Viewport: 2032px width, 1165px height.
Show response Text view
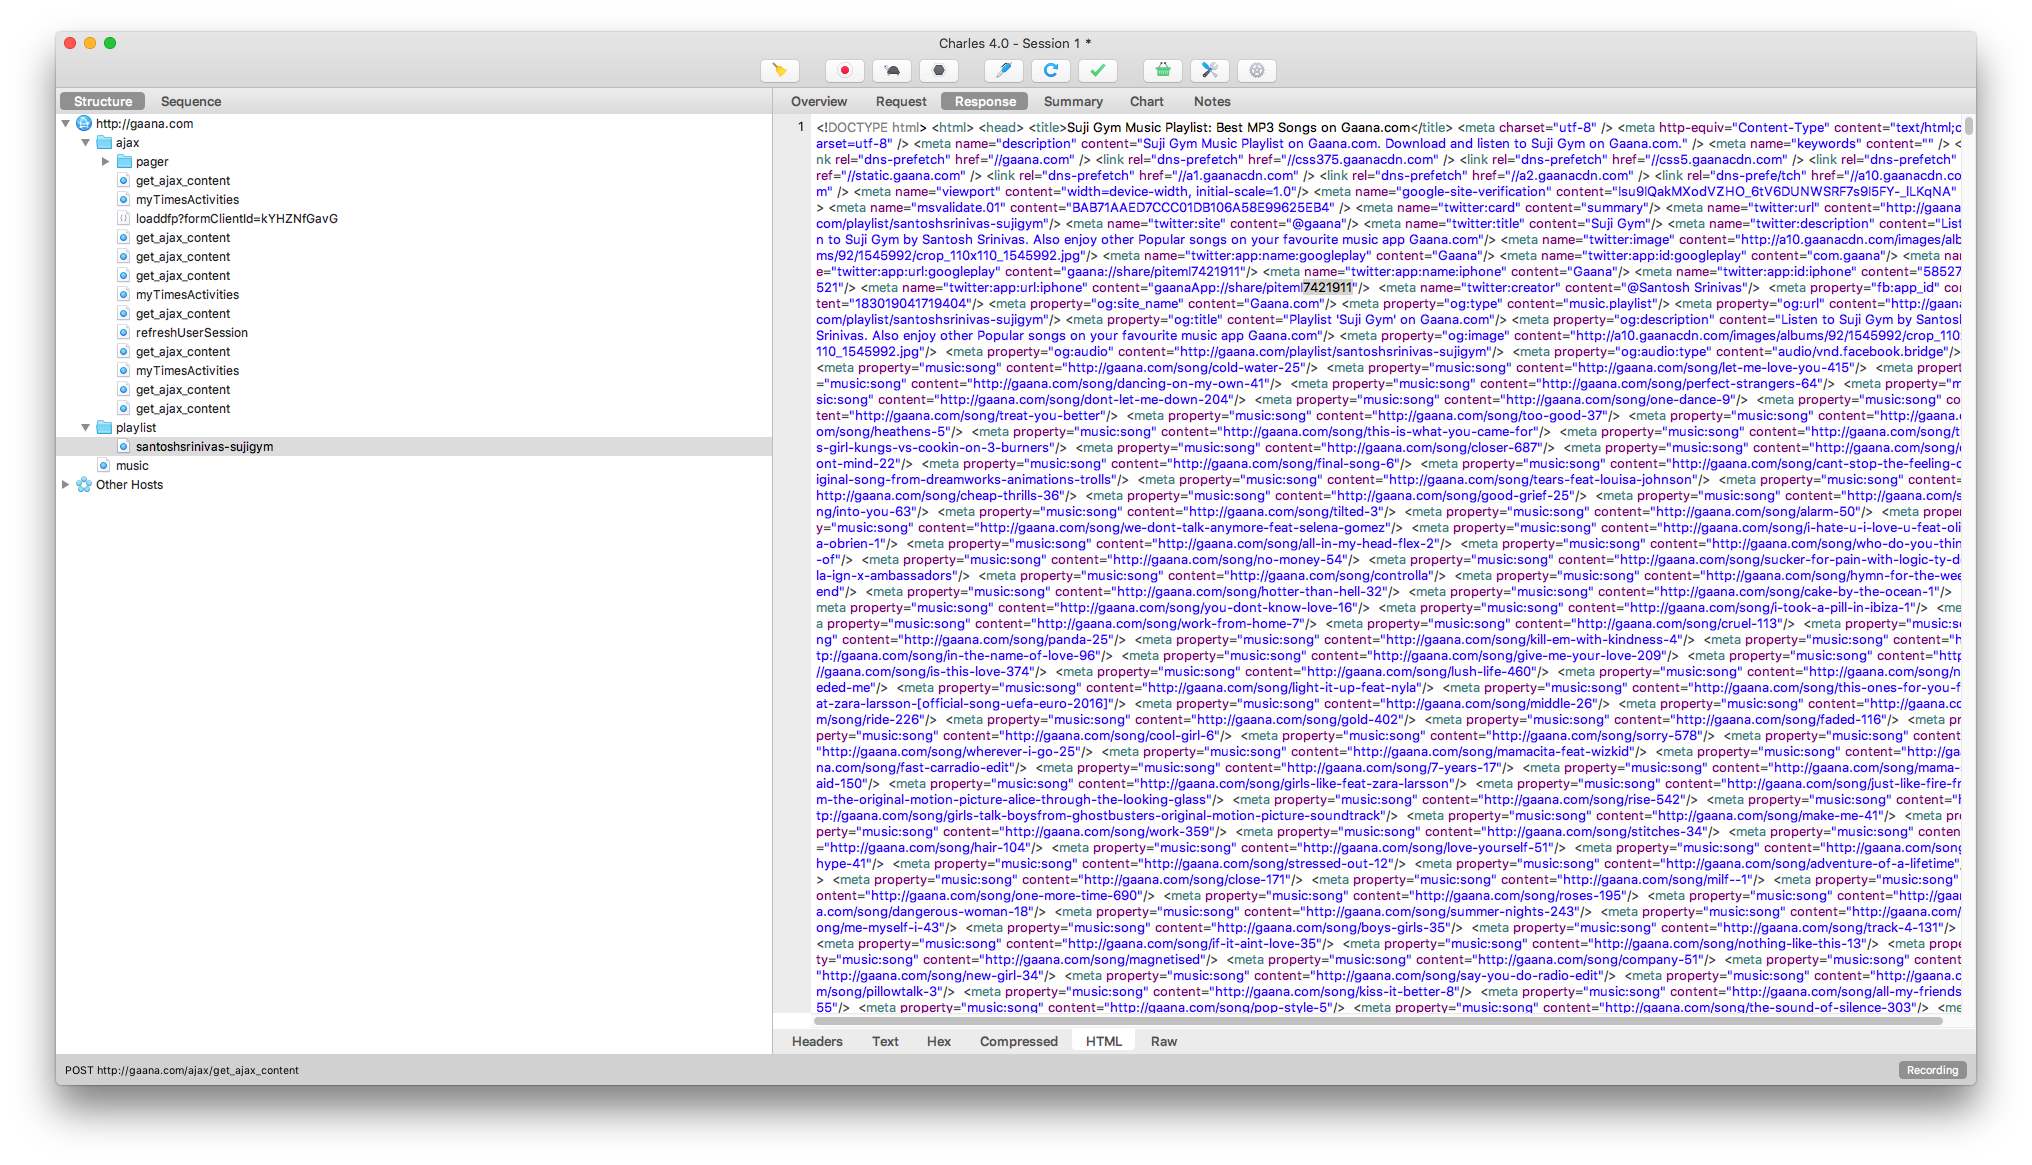[x=885, y=1041]
